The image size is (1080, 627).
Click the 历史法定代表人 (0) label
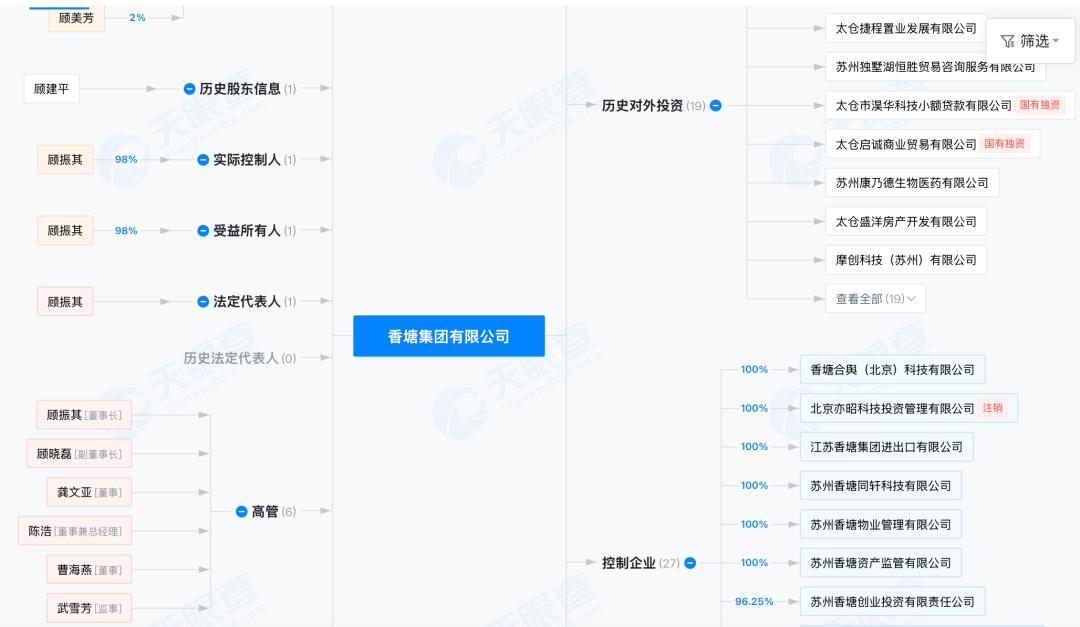tap(240, 358)
